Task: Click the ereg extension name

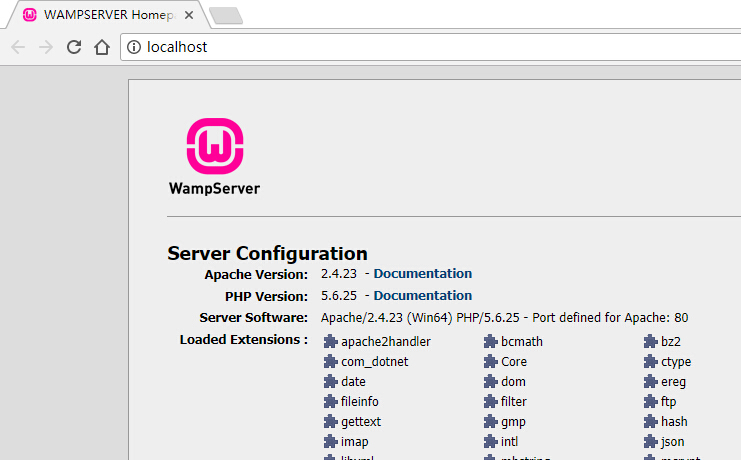Action: 673,382
